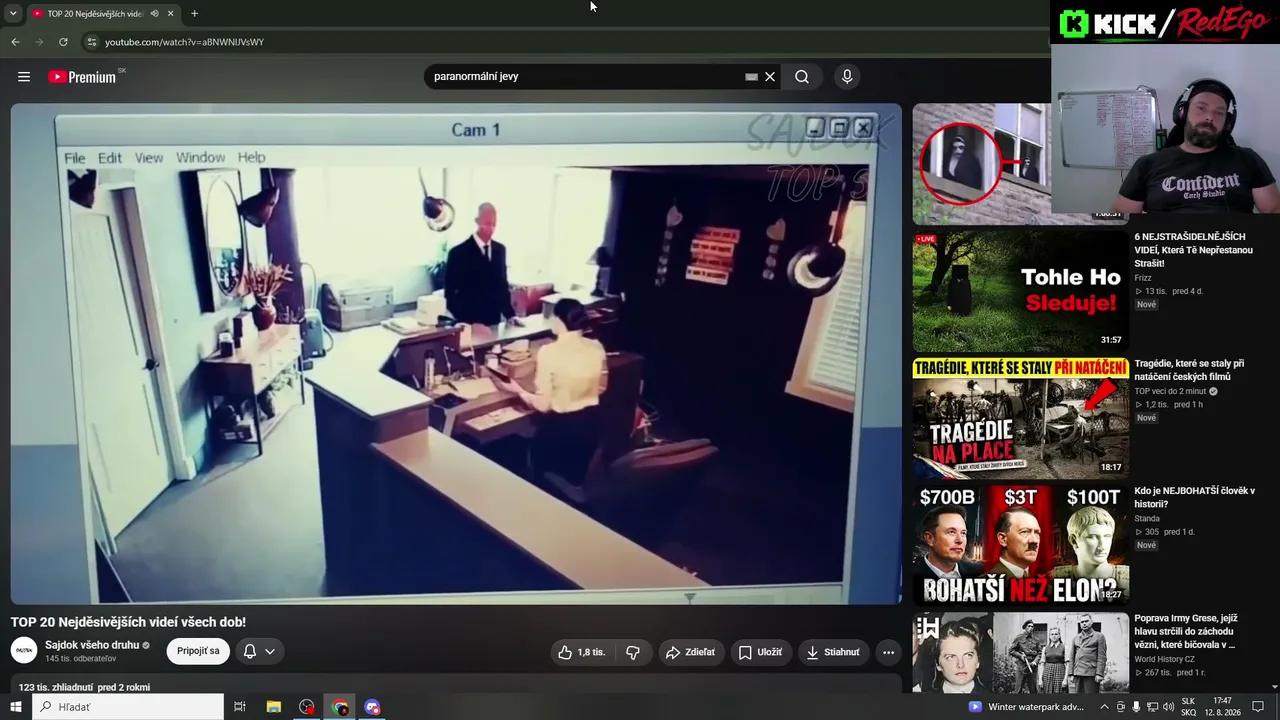Open 'Kdo je NEJBOHATŠÍ člověk v historii?' title

[x=1194, y=497]
